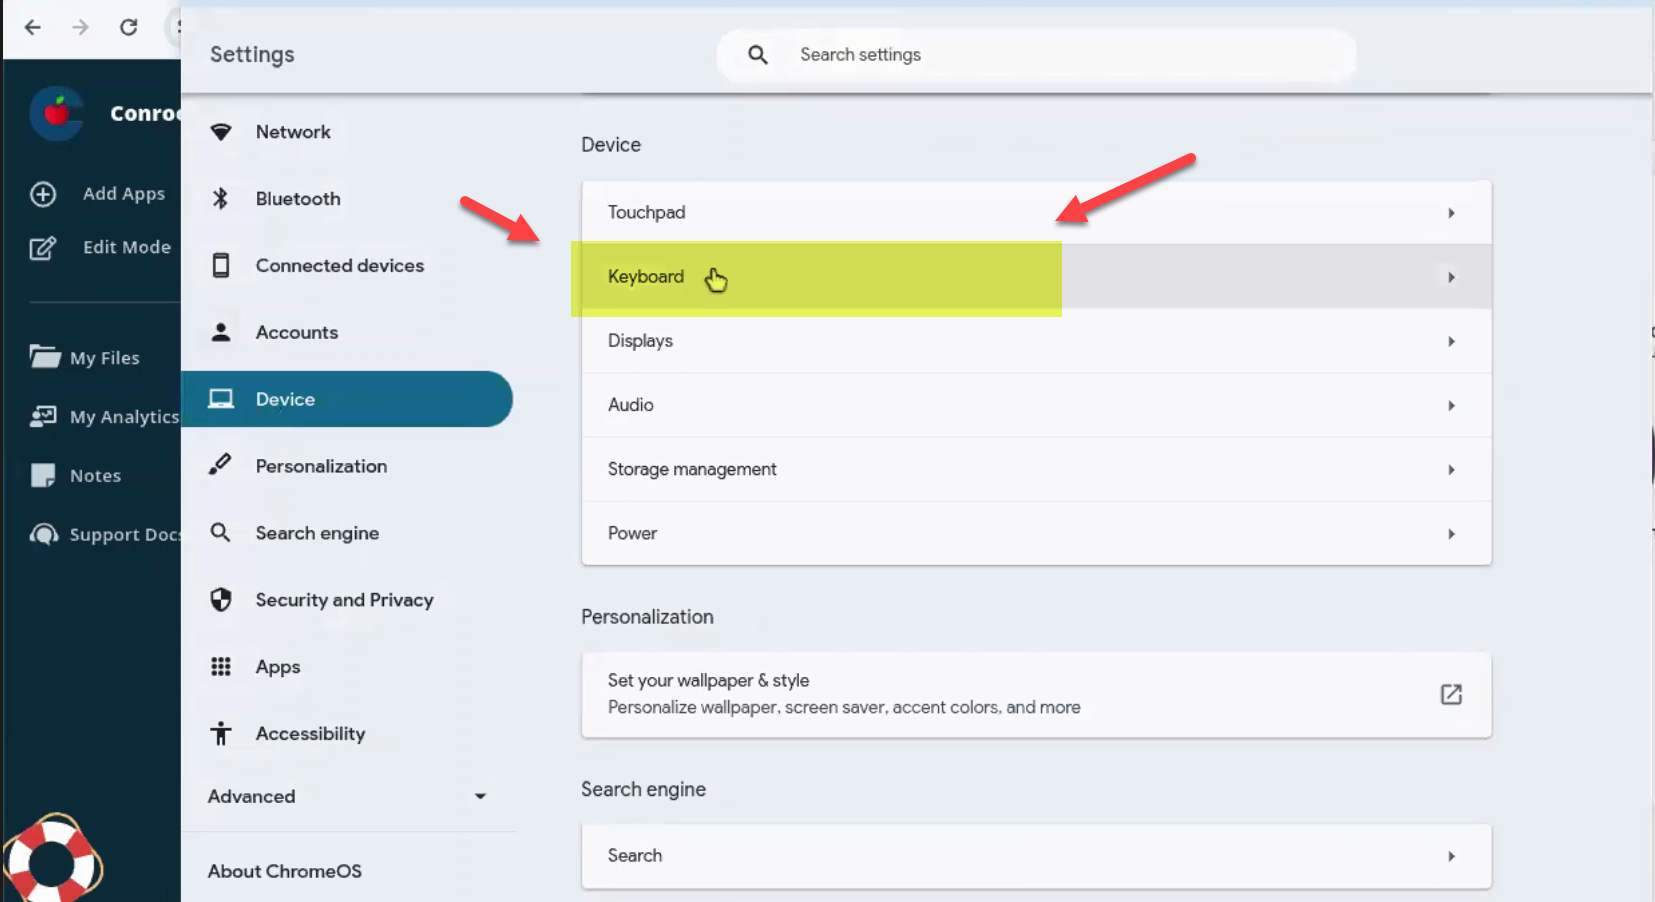Click the Bluetooth icon in sidebar
This screenshot has width=1655, height=902.
click(x=221, y=199)
